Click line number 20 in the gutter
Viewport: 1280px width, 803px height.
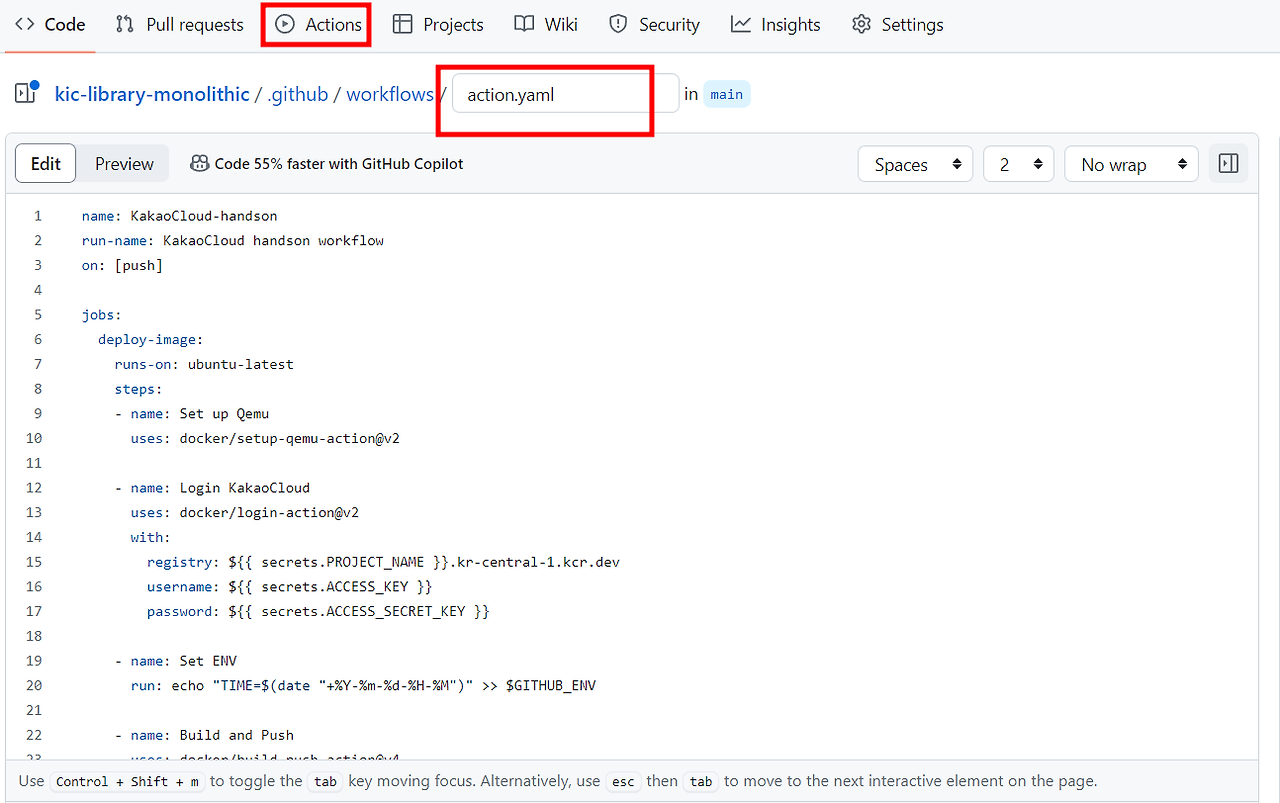34,686
